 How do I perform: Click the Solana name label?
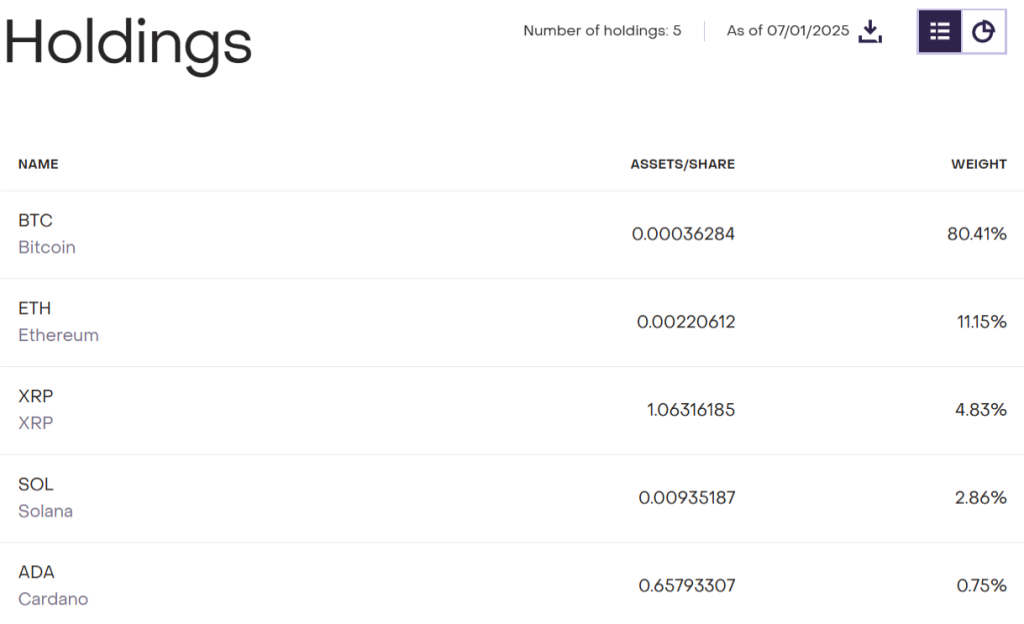point(45,511)
